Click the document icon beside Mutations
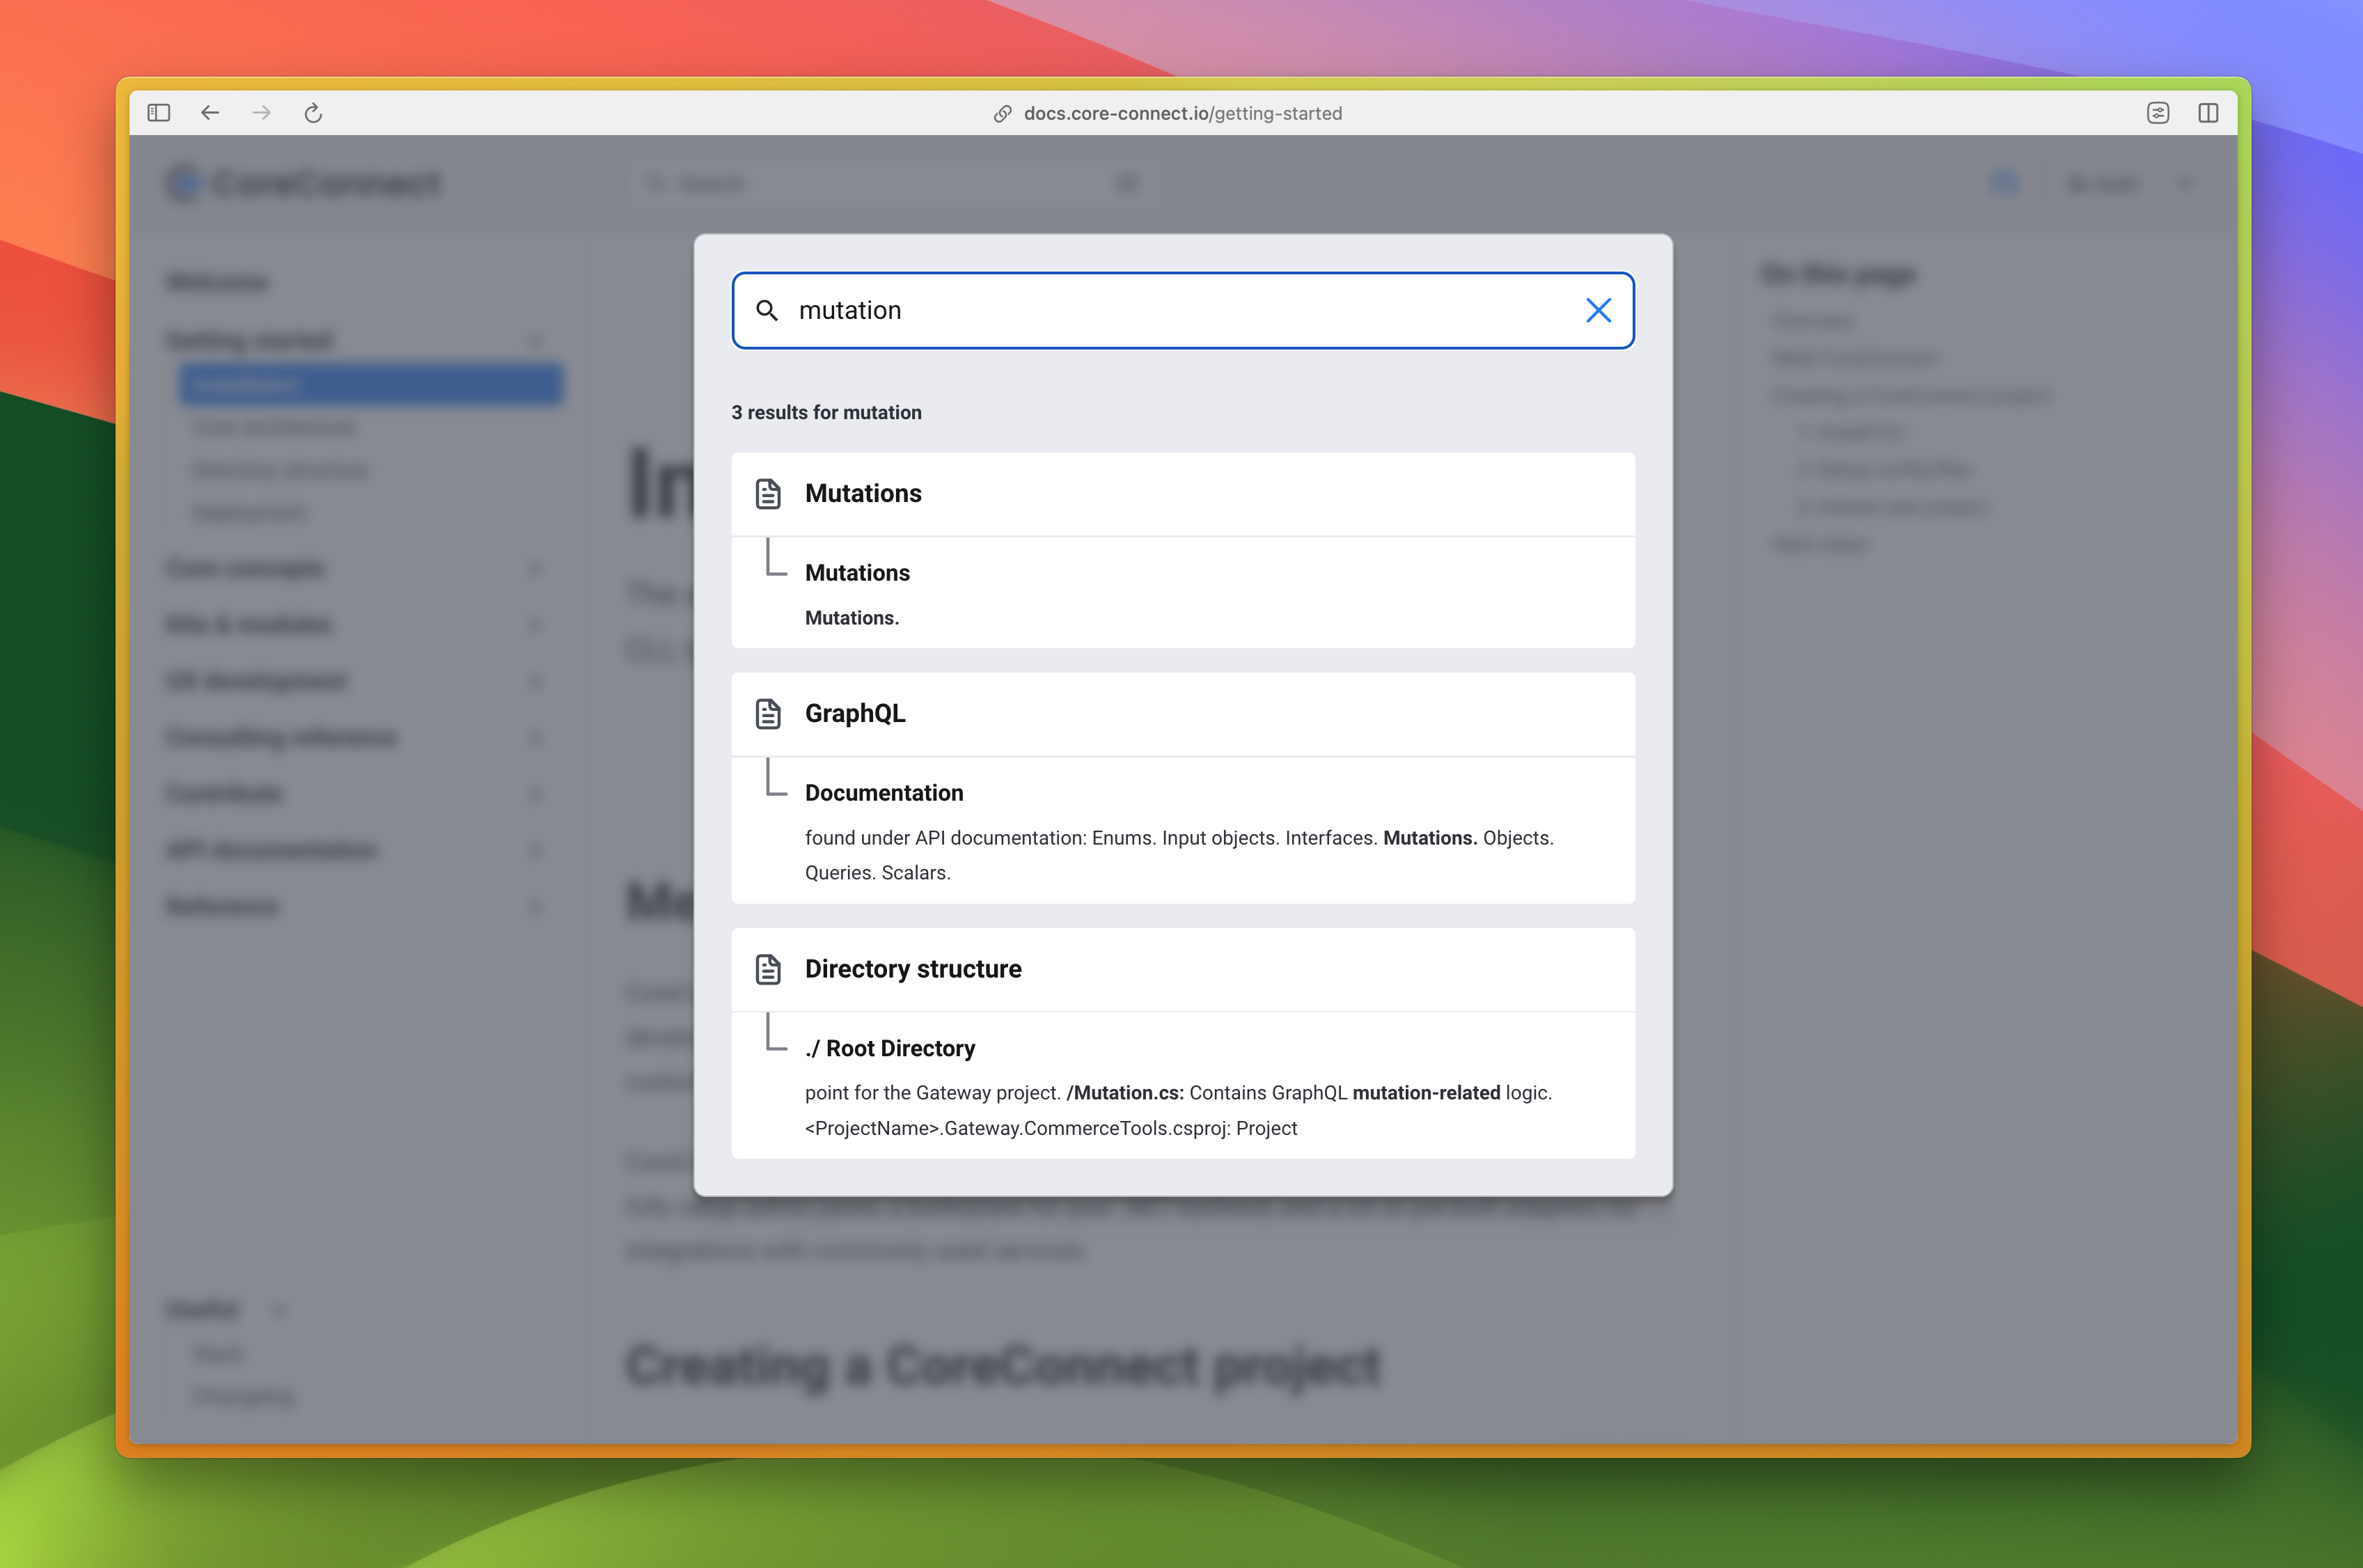Image resolution: width=2363 pixels, height=1568 pixels. tap(768, 494)
